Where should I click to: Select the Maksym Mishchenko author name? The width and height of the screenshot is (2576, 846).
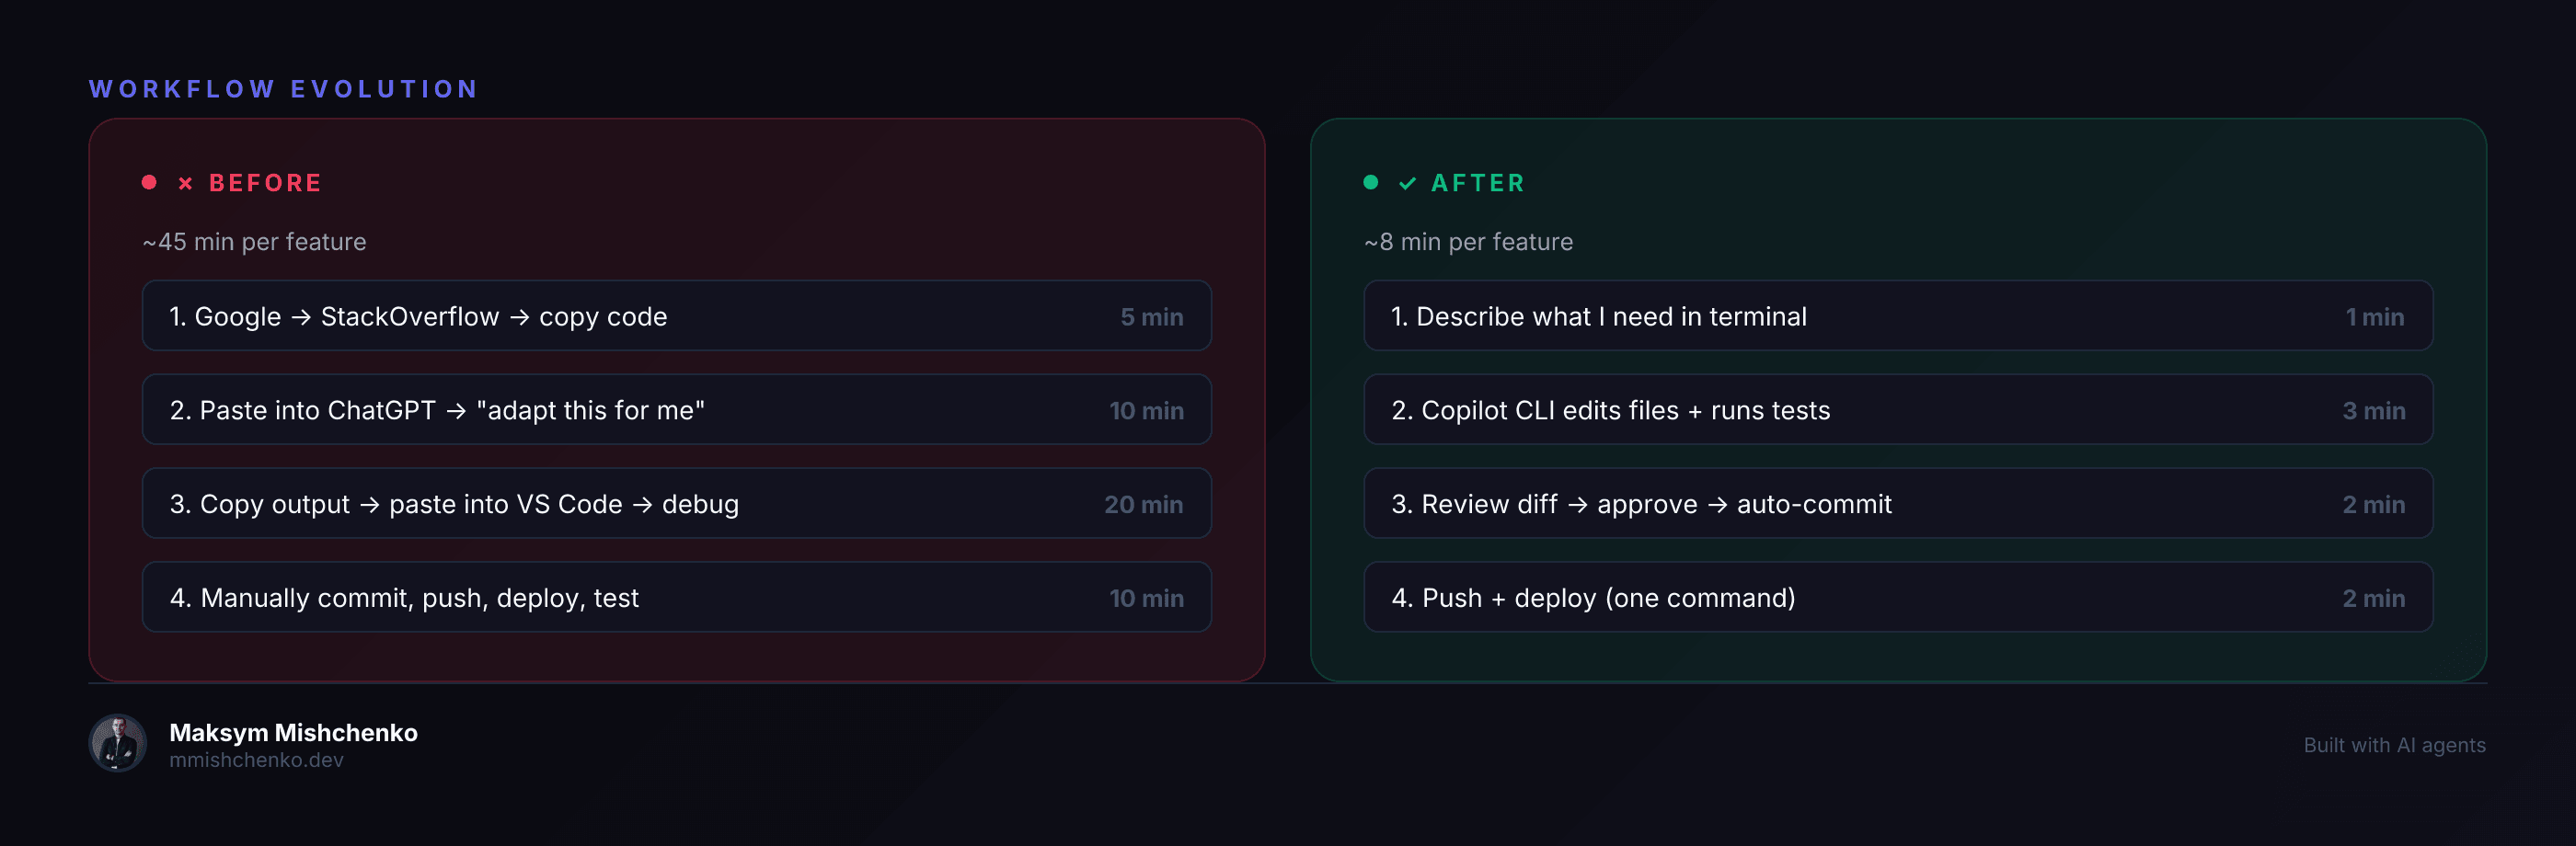293,732
